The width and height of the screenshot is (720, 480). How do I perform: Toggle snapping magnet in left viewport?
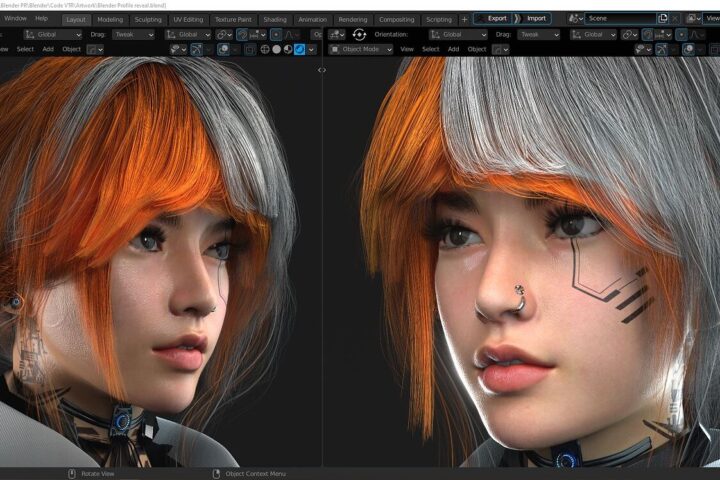(242, 34)
